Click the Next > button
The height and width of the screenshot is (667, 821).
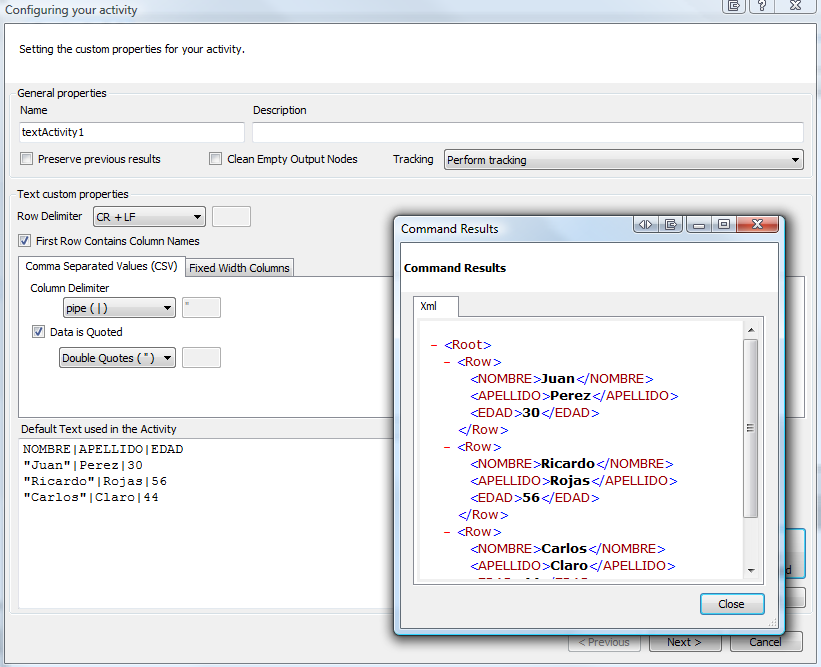[x=685, y=642]
